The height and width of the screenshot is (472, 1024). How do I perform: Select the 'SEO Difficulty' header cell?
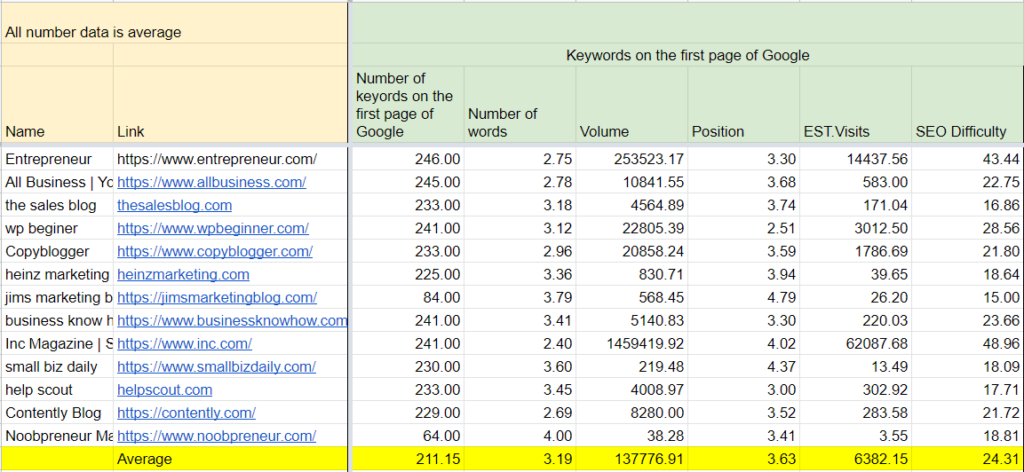click(x=967, y=104)
